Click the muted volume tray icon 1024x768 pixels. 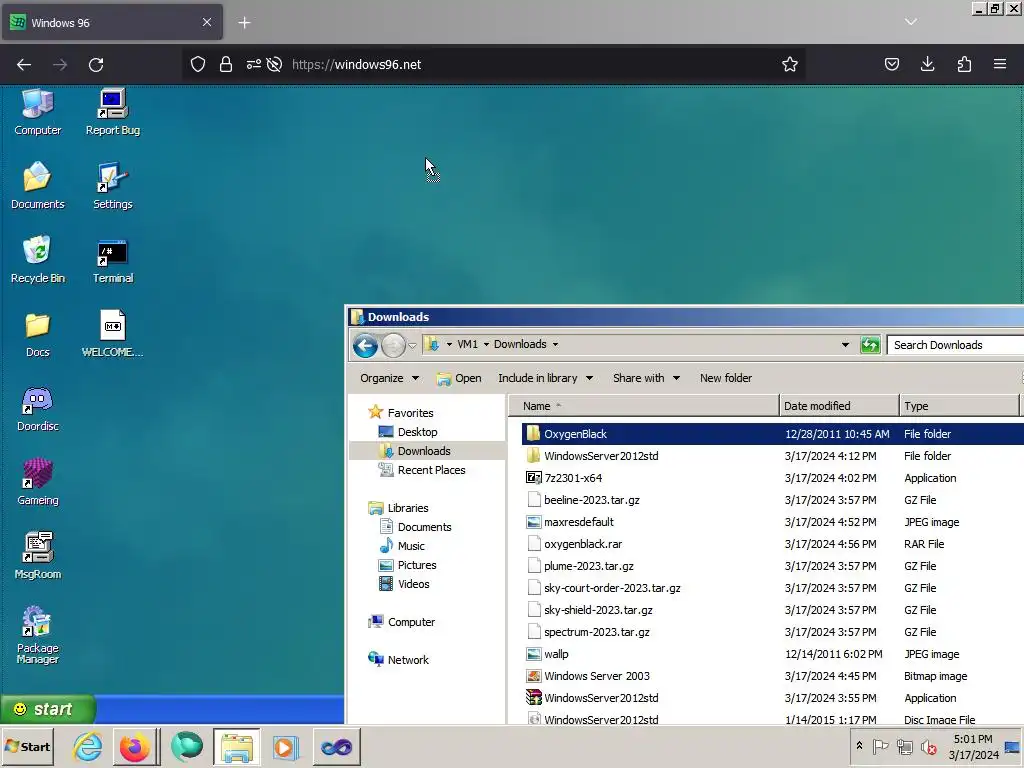point(928,746)
